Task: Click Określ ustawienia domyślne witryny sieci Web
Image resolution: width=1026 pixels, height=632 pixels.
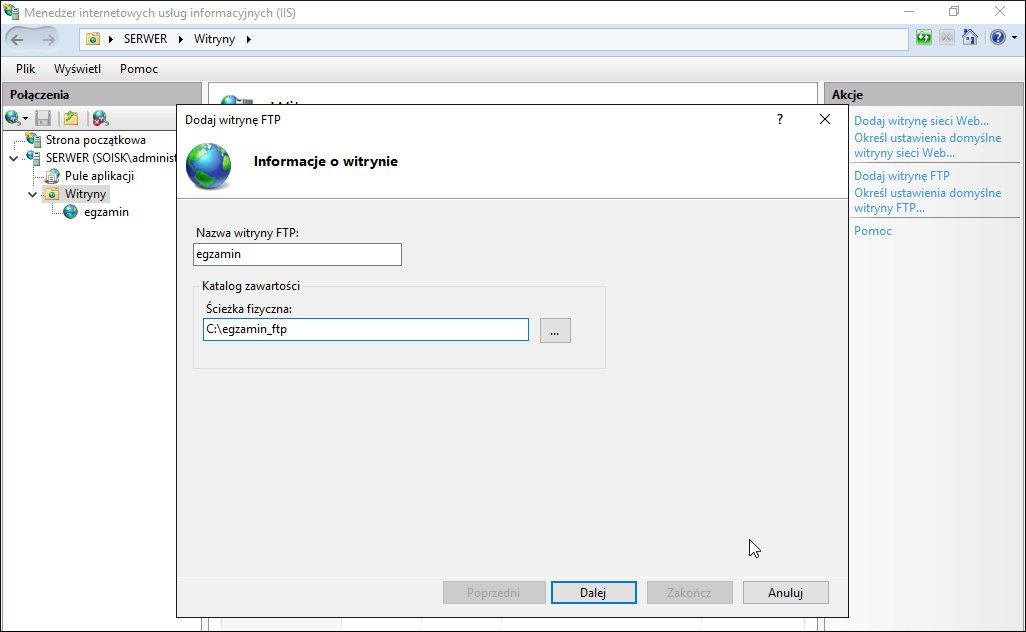Action: (x=927, y=145)
